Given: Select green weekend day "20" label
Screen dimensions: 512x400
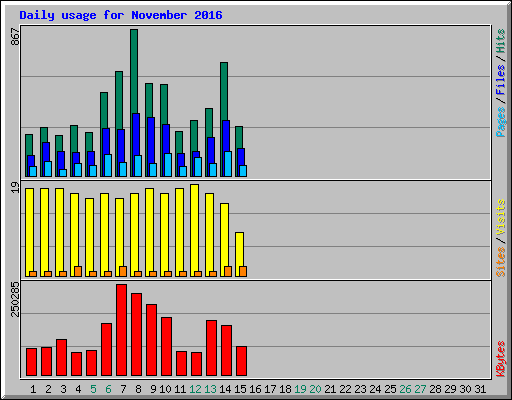Looking at the screenshot, I should tap(315, 389).
